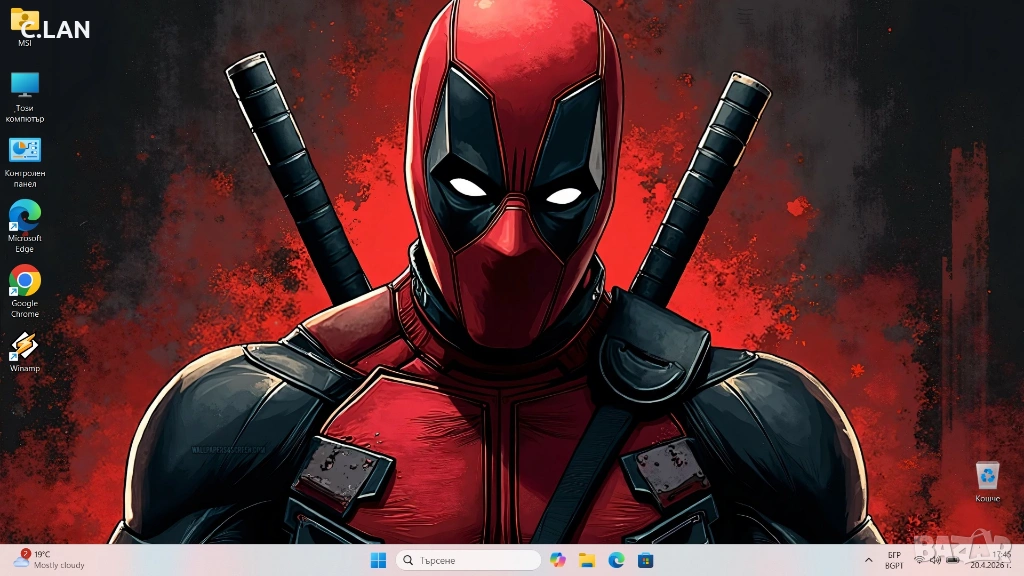Open Microsoft Edge from the taskbar
This screenshot has height=576, width=1024.
[x=616, y=560]
